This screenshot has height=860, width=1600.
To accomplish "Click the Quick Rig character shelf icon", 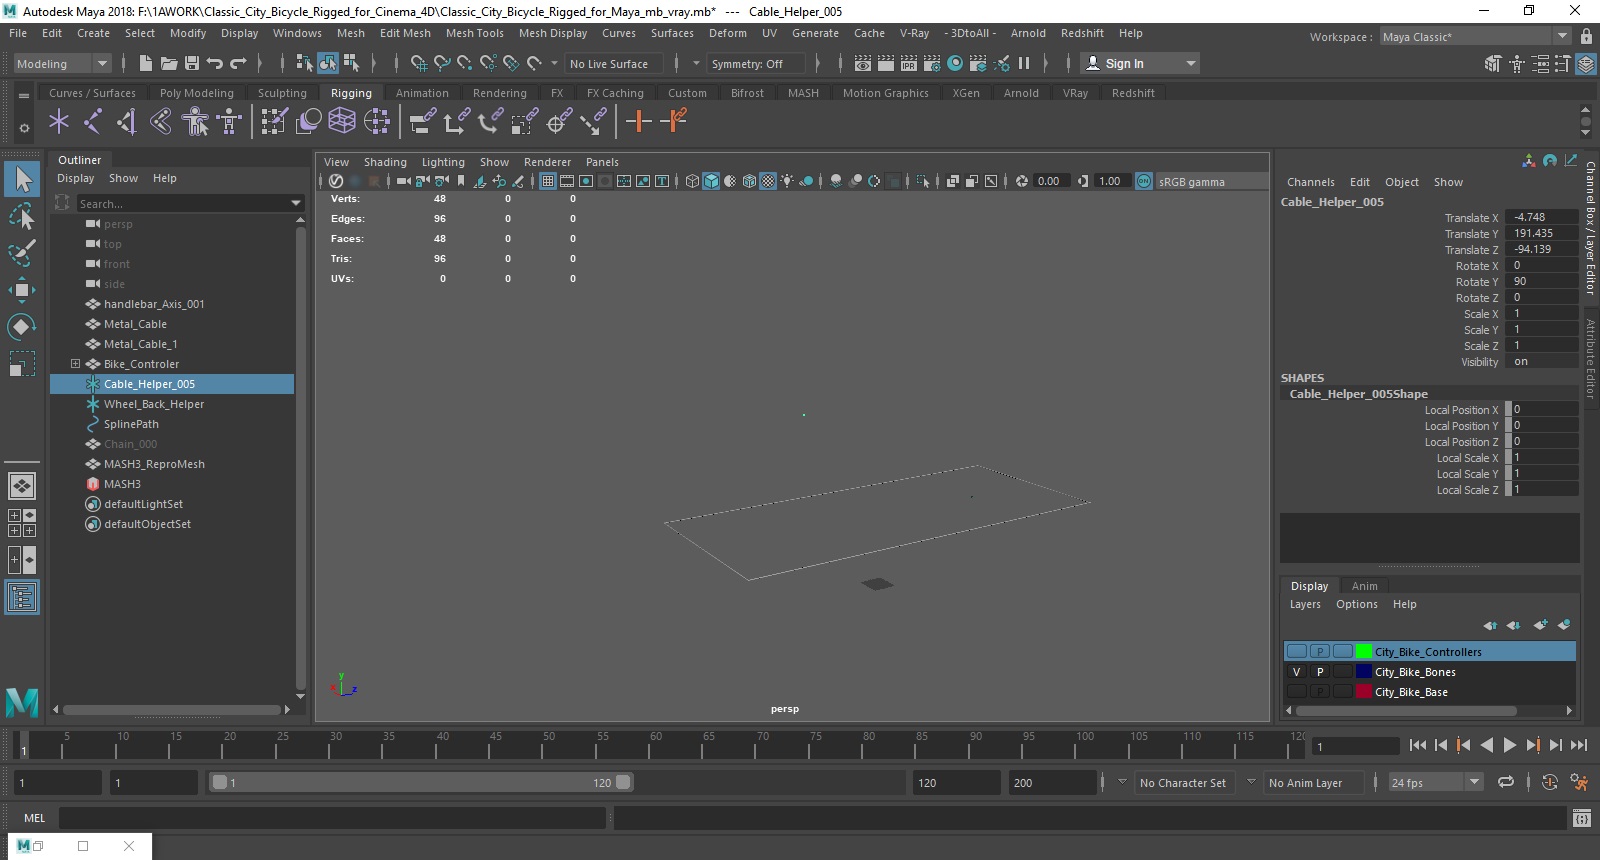I will pyautogui.click(x=195, y=122).
